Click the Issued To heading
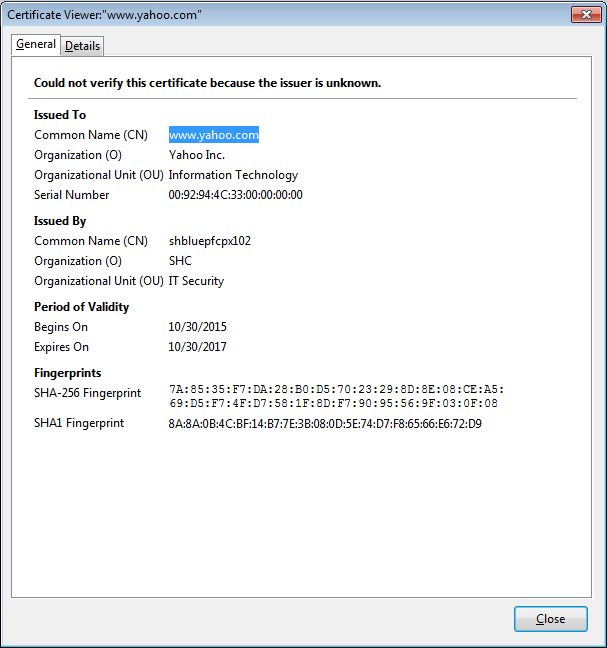607x648 pixels. pyautogui.click(x=60, y=115)
